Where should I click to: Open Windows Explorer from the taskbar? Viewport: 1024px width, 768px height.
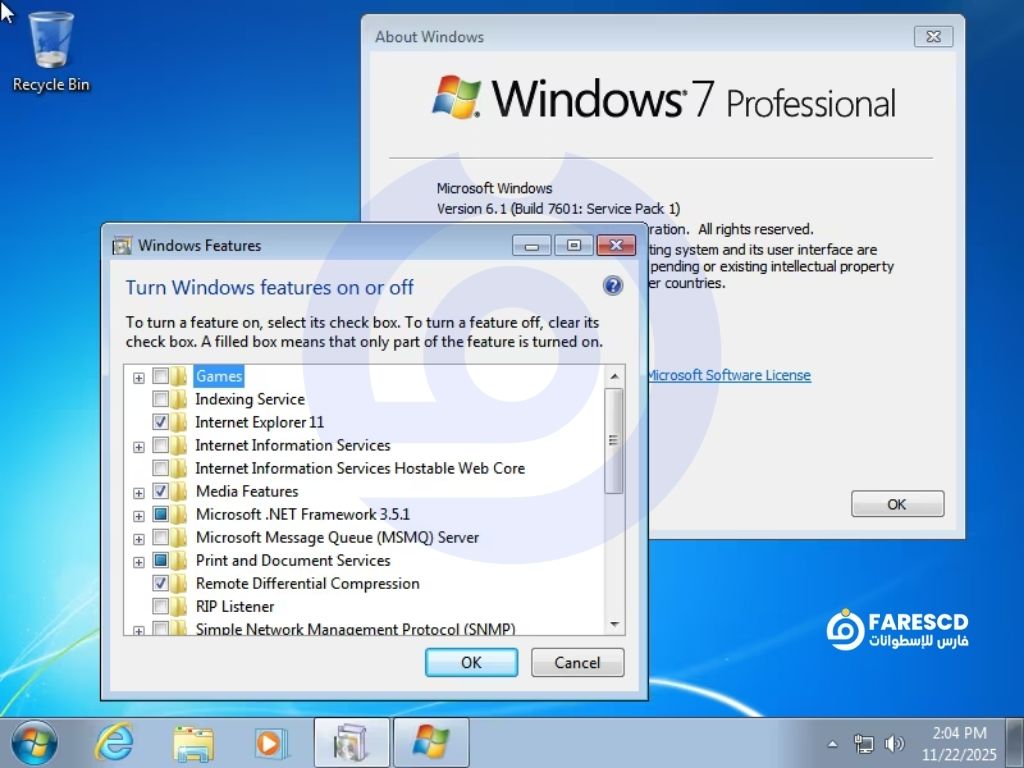click(193, 743)
